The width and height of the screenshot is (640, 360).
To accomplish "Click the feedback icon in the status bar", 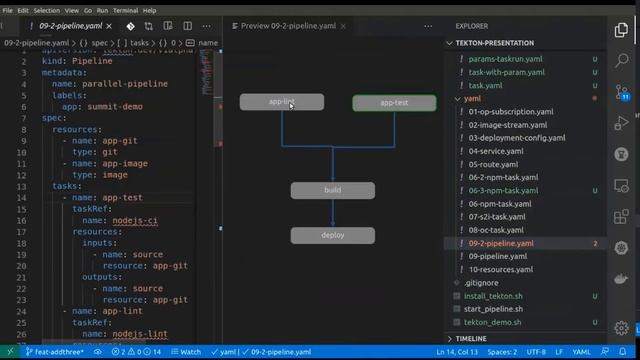I will click(605, 351).
